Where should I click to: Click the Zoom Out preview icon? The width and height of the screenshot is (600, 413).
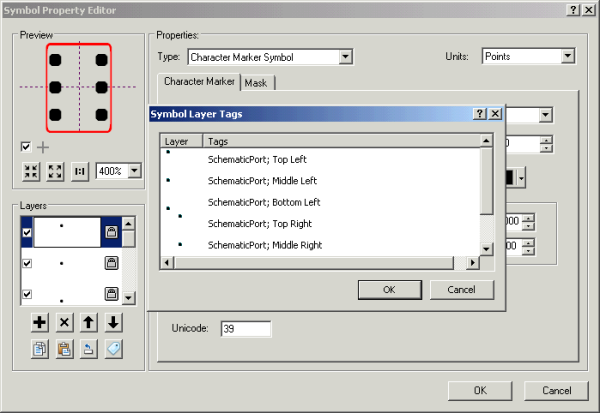click(31, 171)
